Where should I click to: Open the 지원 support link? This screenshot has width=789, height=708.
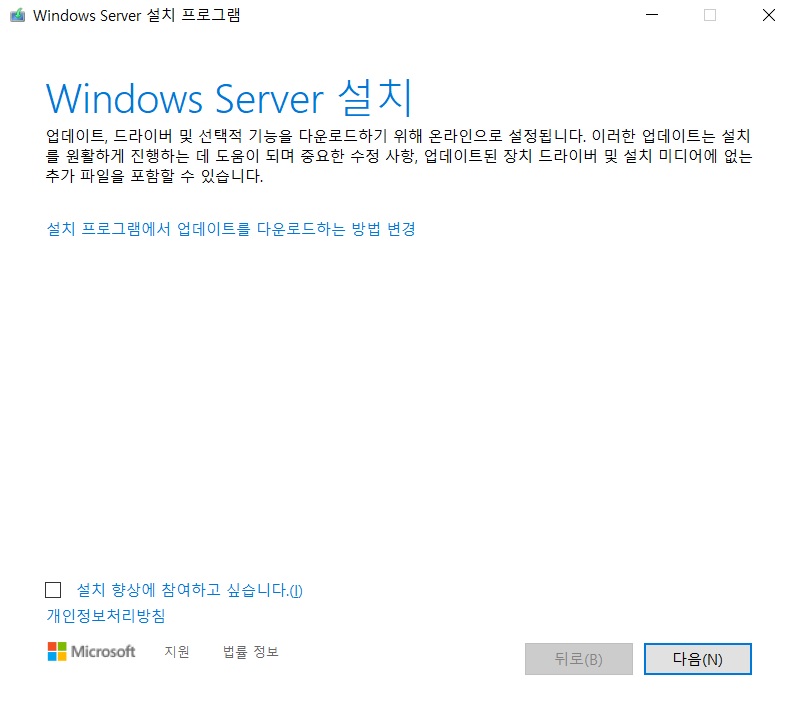click(177, 652)
